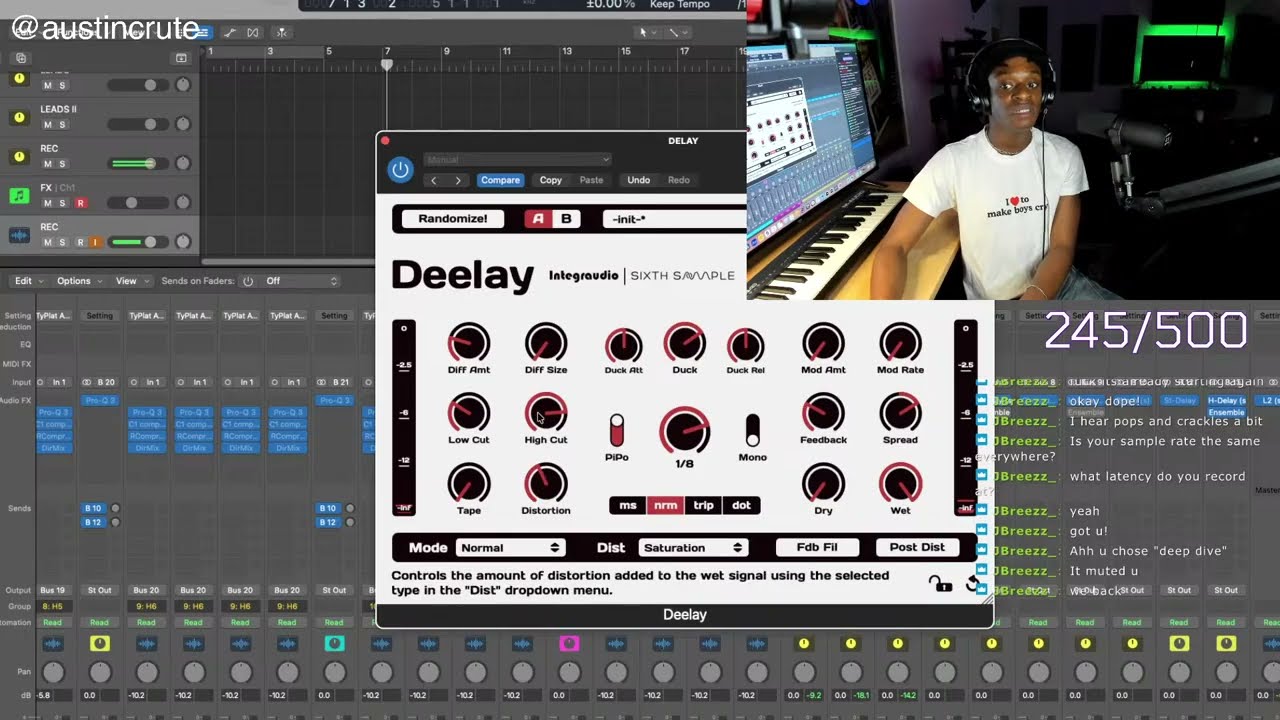This screenshot has height=720, width=1280.
Task: Select the B preset slot
Action: (x=566, y=219)
